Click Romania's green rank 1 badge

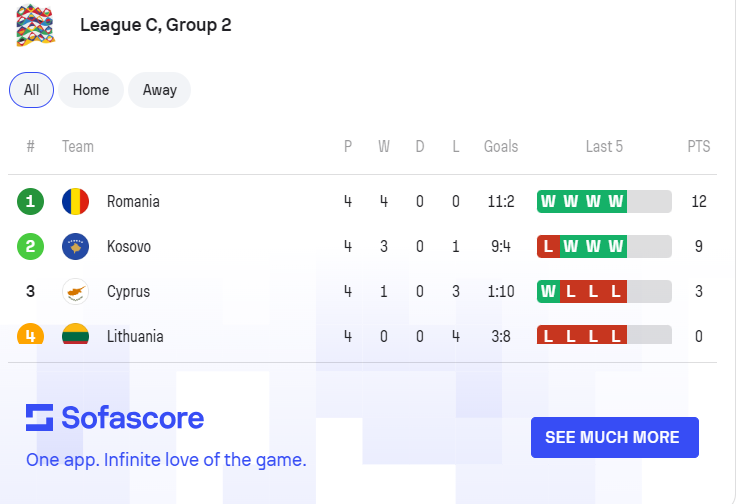tap(31, 201)
